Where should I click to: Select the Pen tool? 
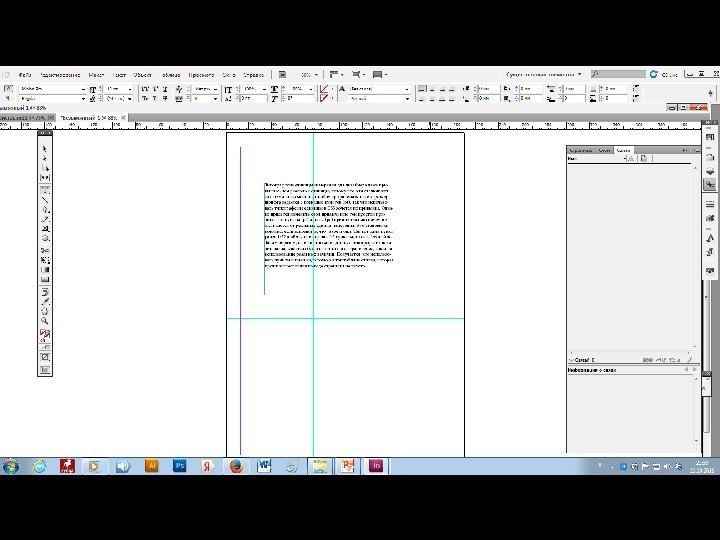pos(45,209)
